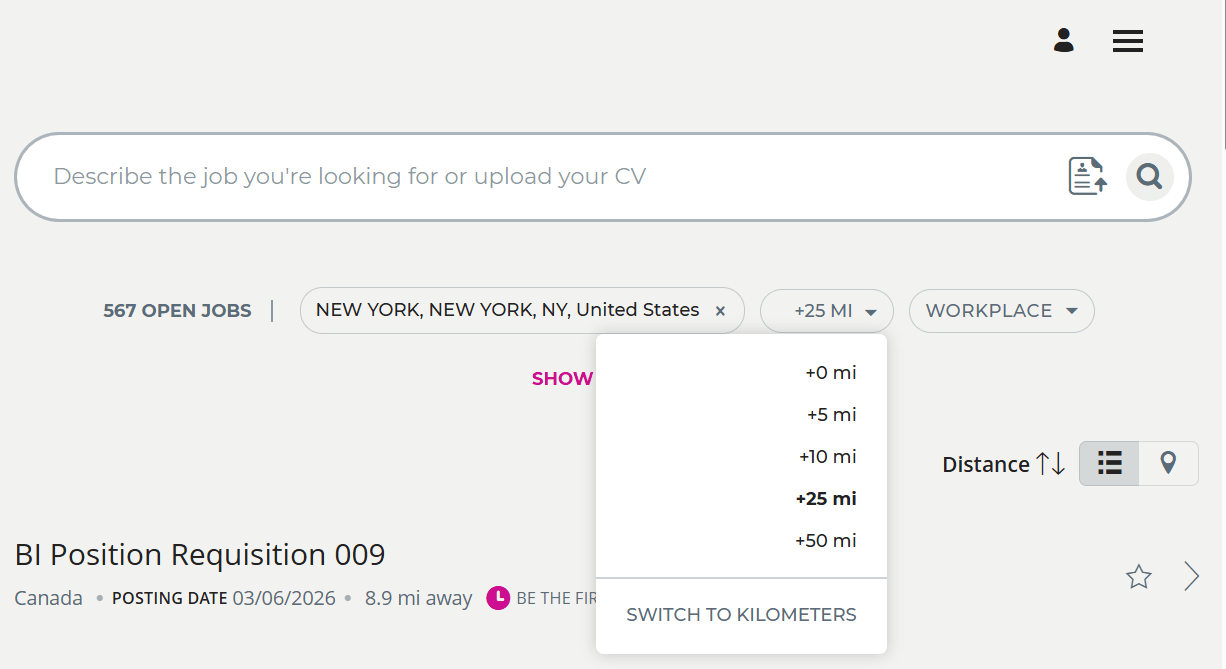
Task: Remove the New York location filter
Action: tap(720, 311)
